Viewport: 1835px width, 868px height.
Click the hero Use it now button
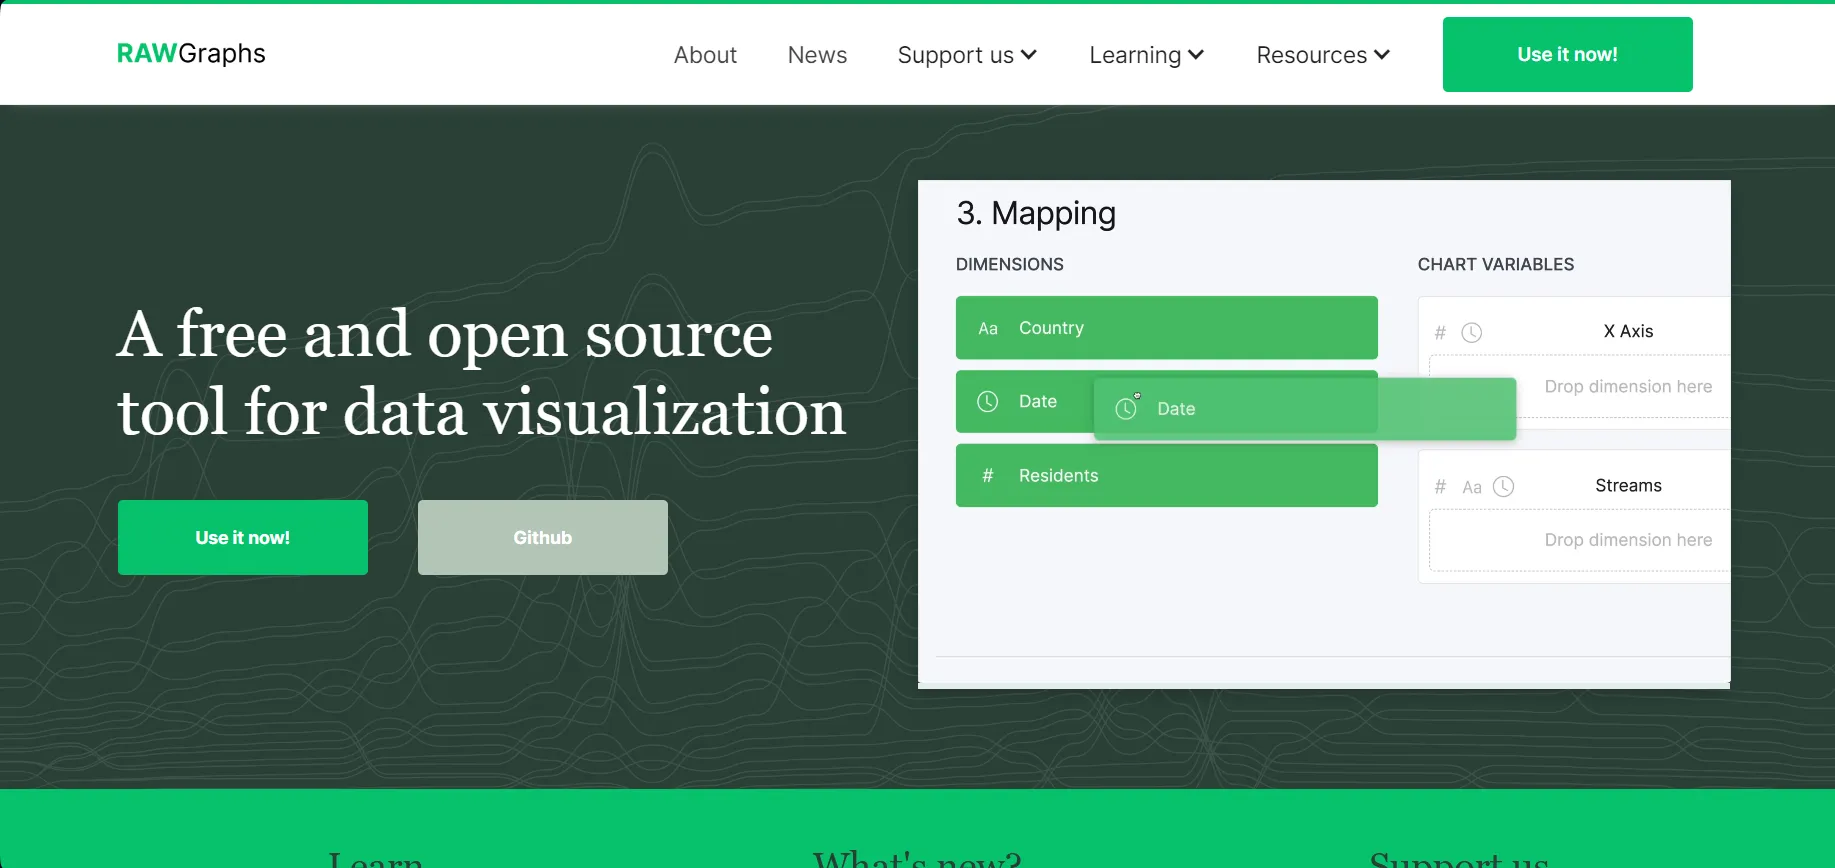point(243,537)
